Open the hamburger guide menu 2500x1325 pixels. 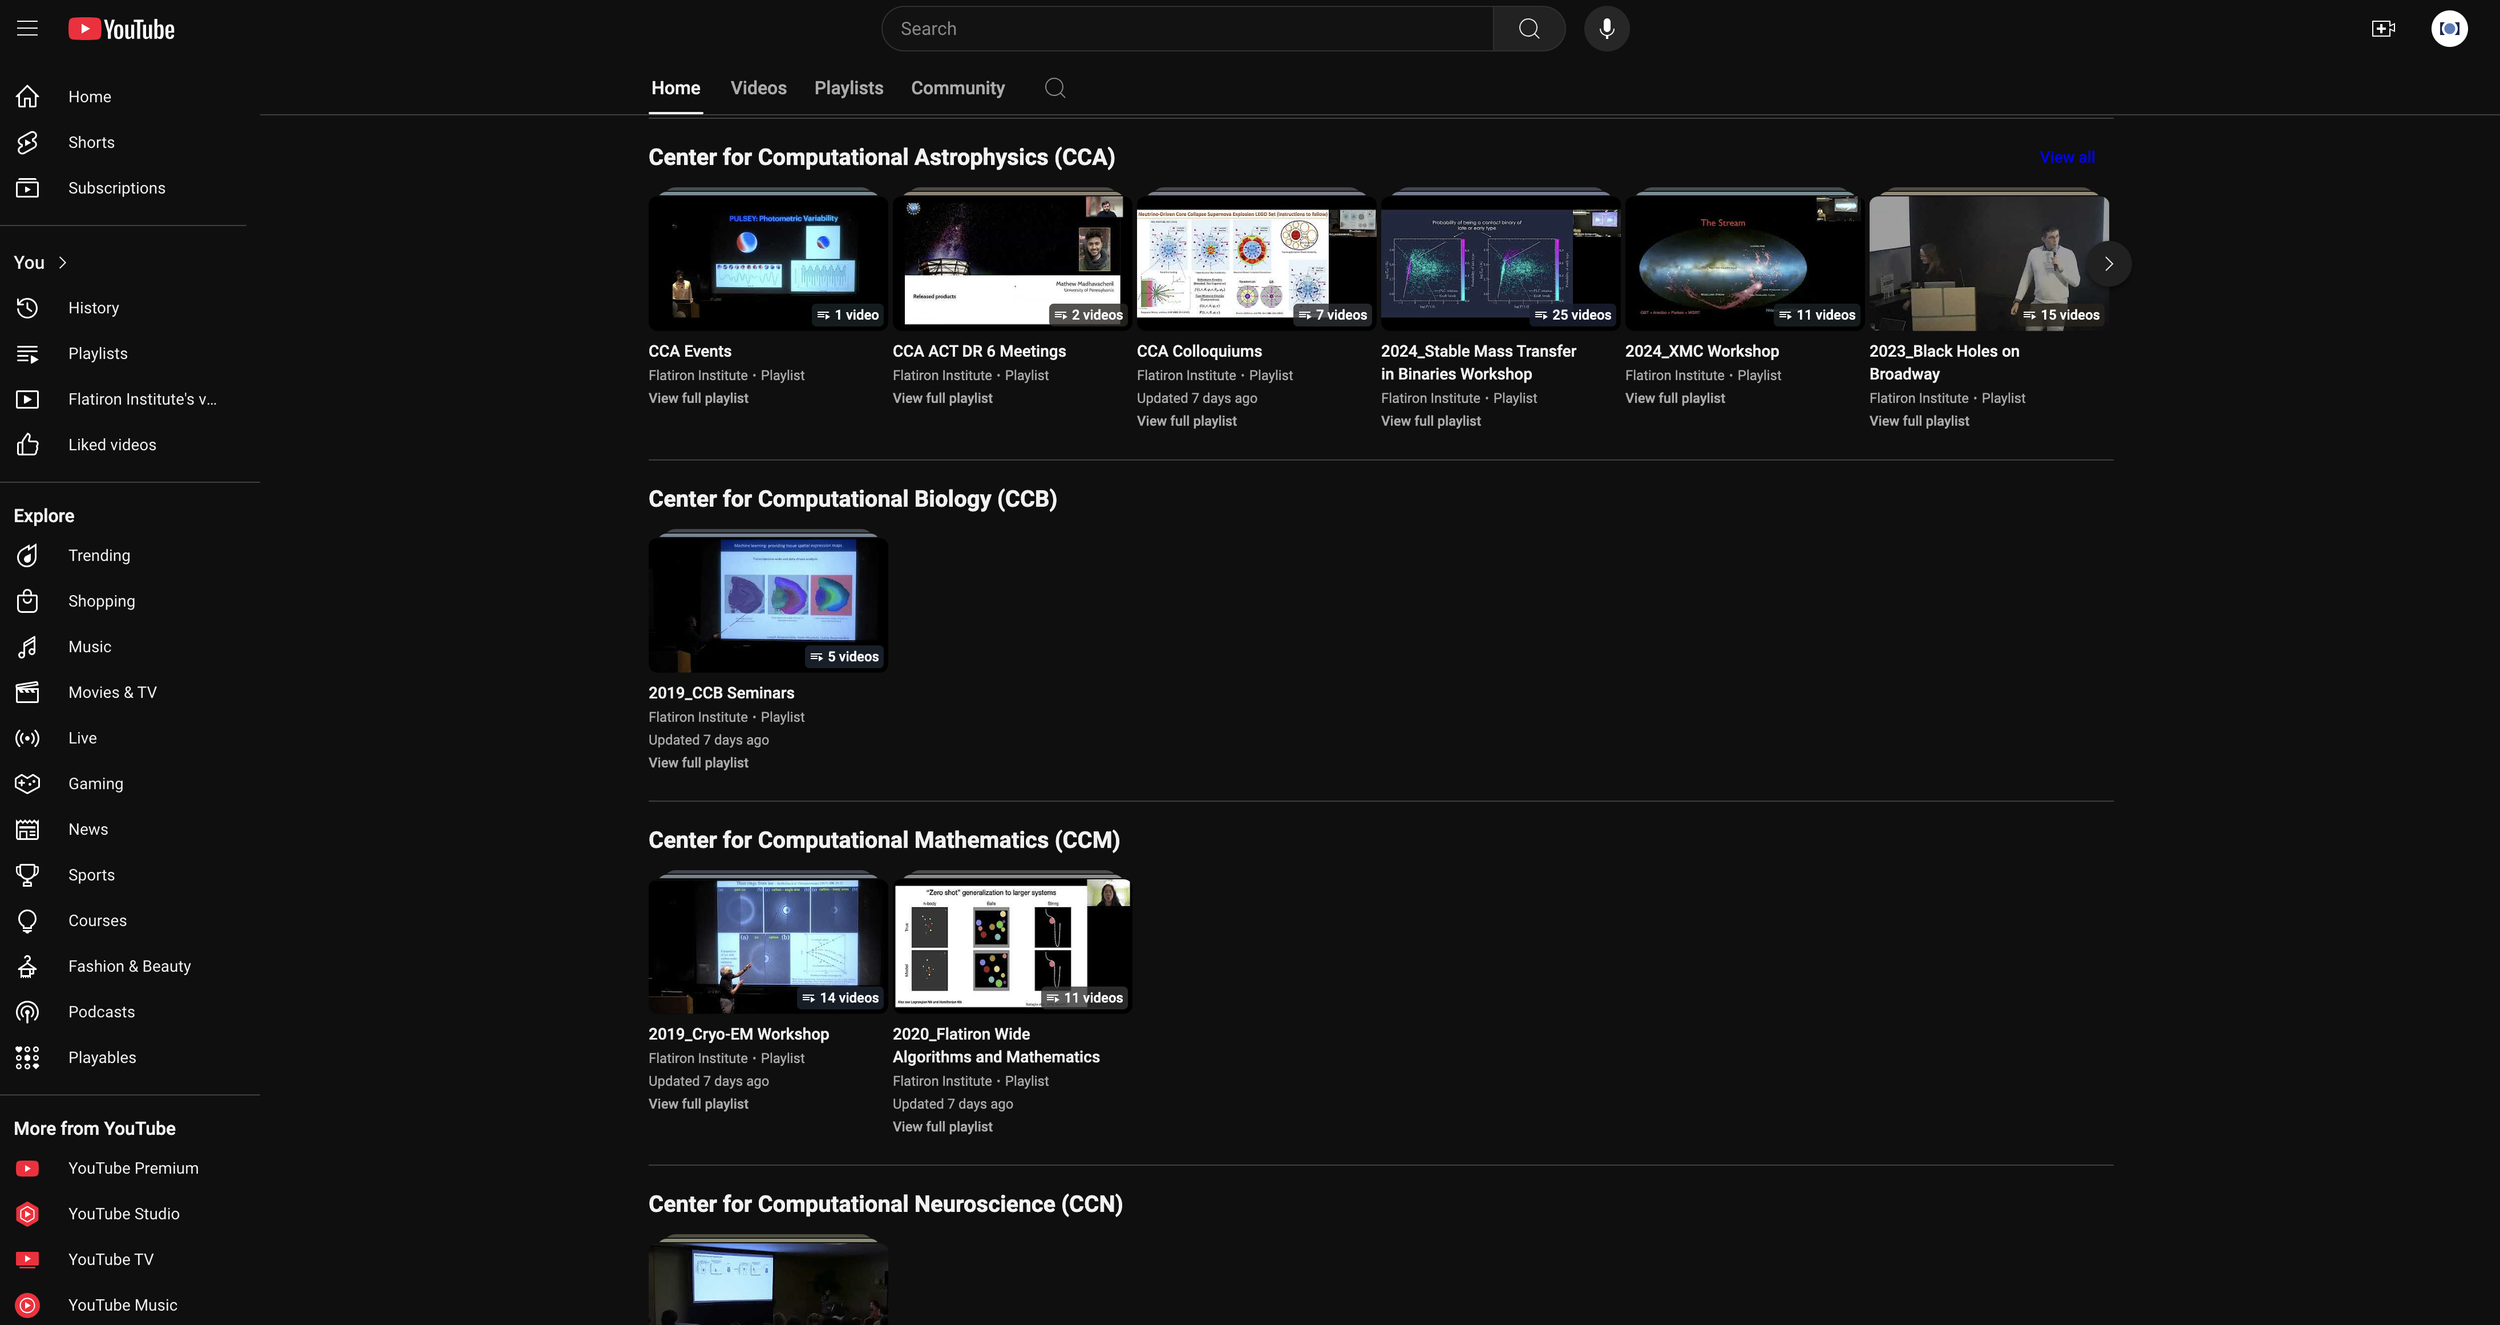coord(27,29)
